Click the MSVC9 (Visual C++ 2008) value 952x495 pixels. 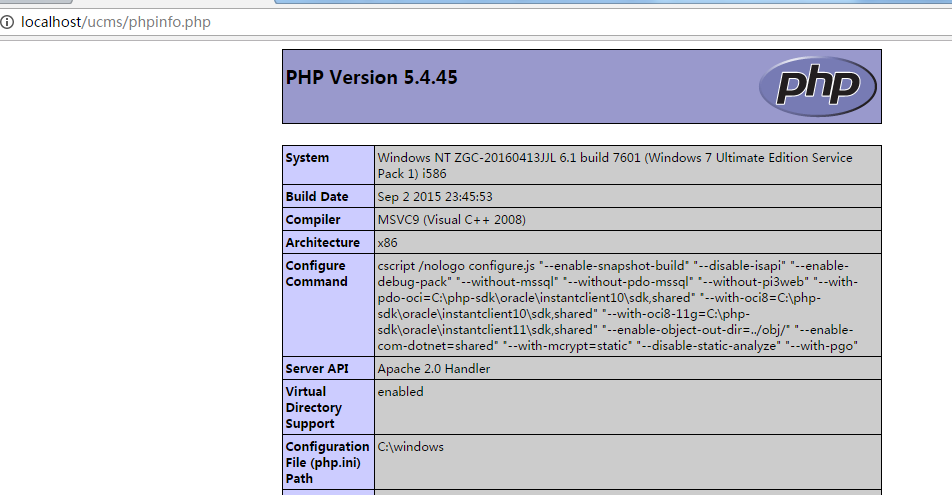click(452, 220)
